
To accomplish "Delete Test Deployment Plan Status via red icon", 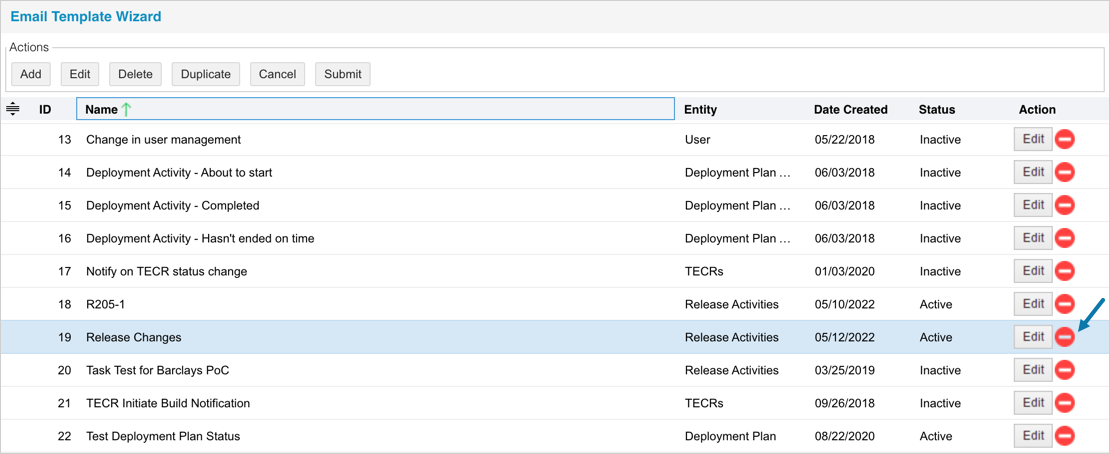I will [1065, 436].
